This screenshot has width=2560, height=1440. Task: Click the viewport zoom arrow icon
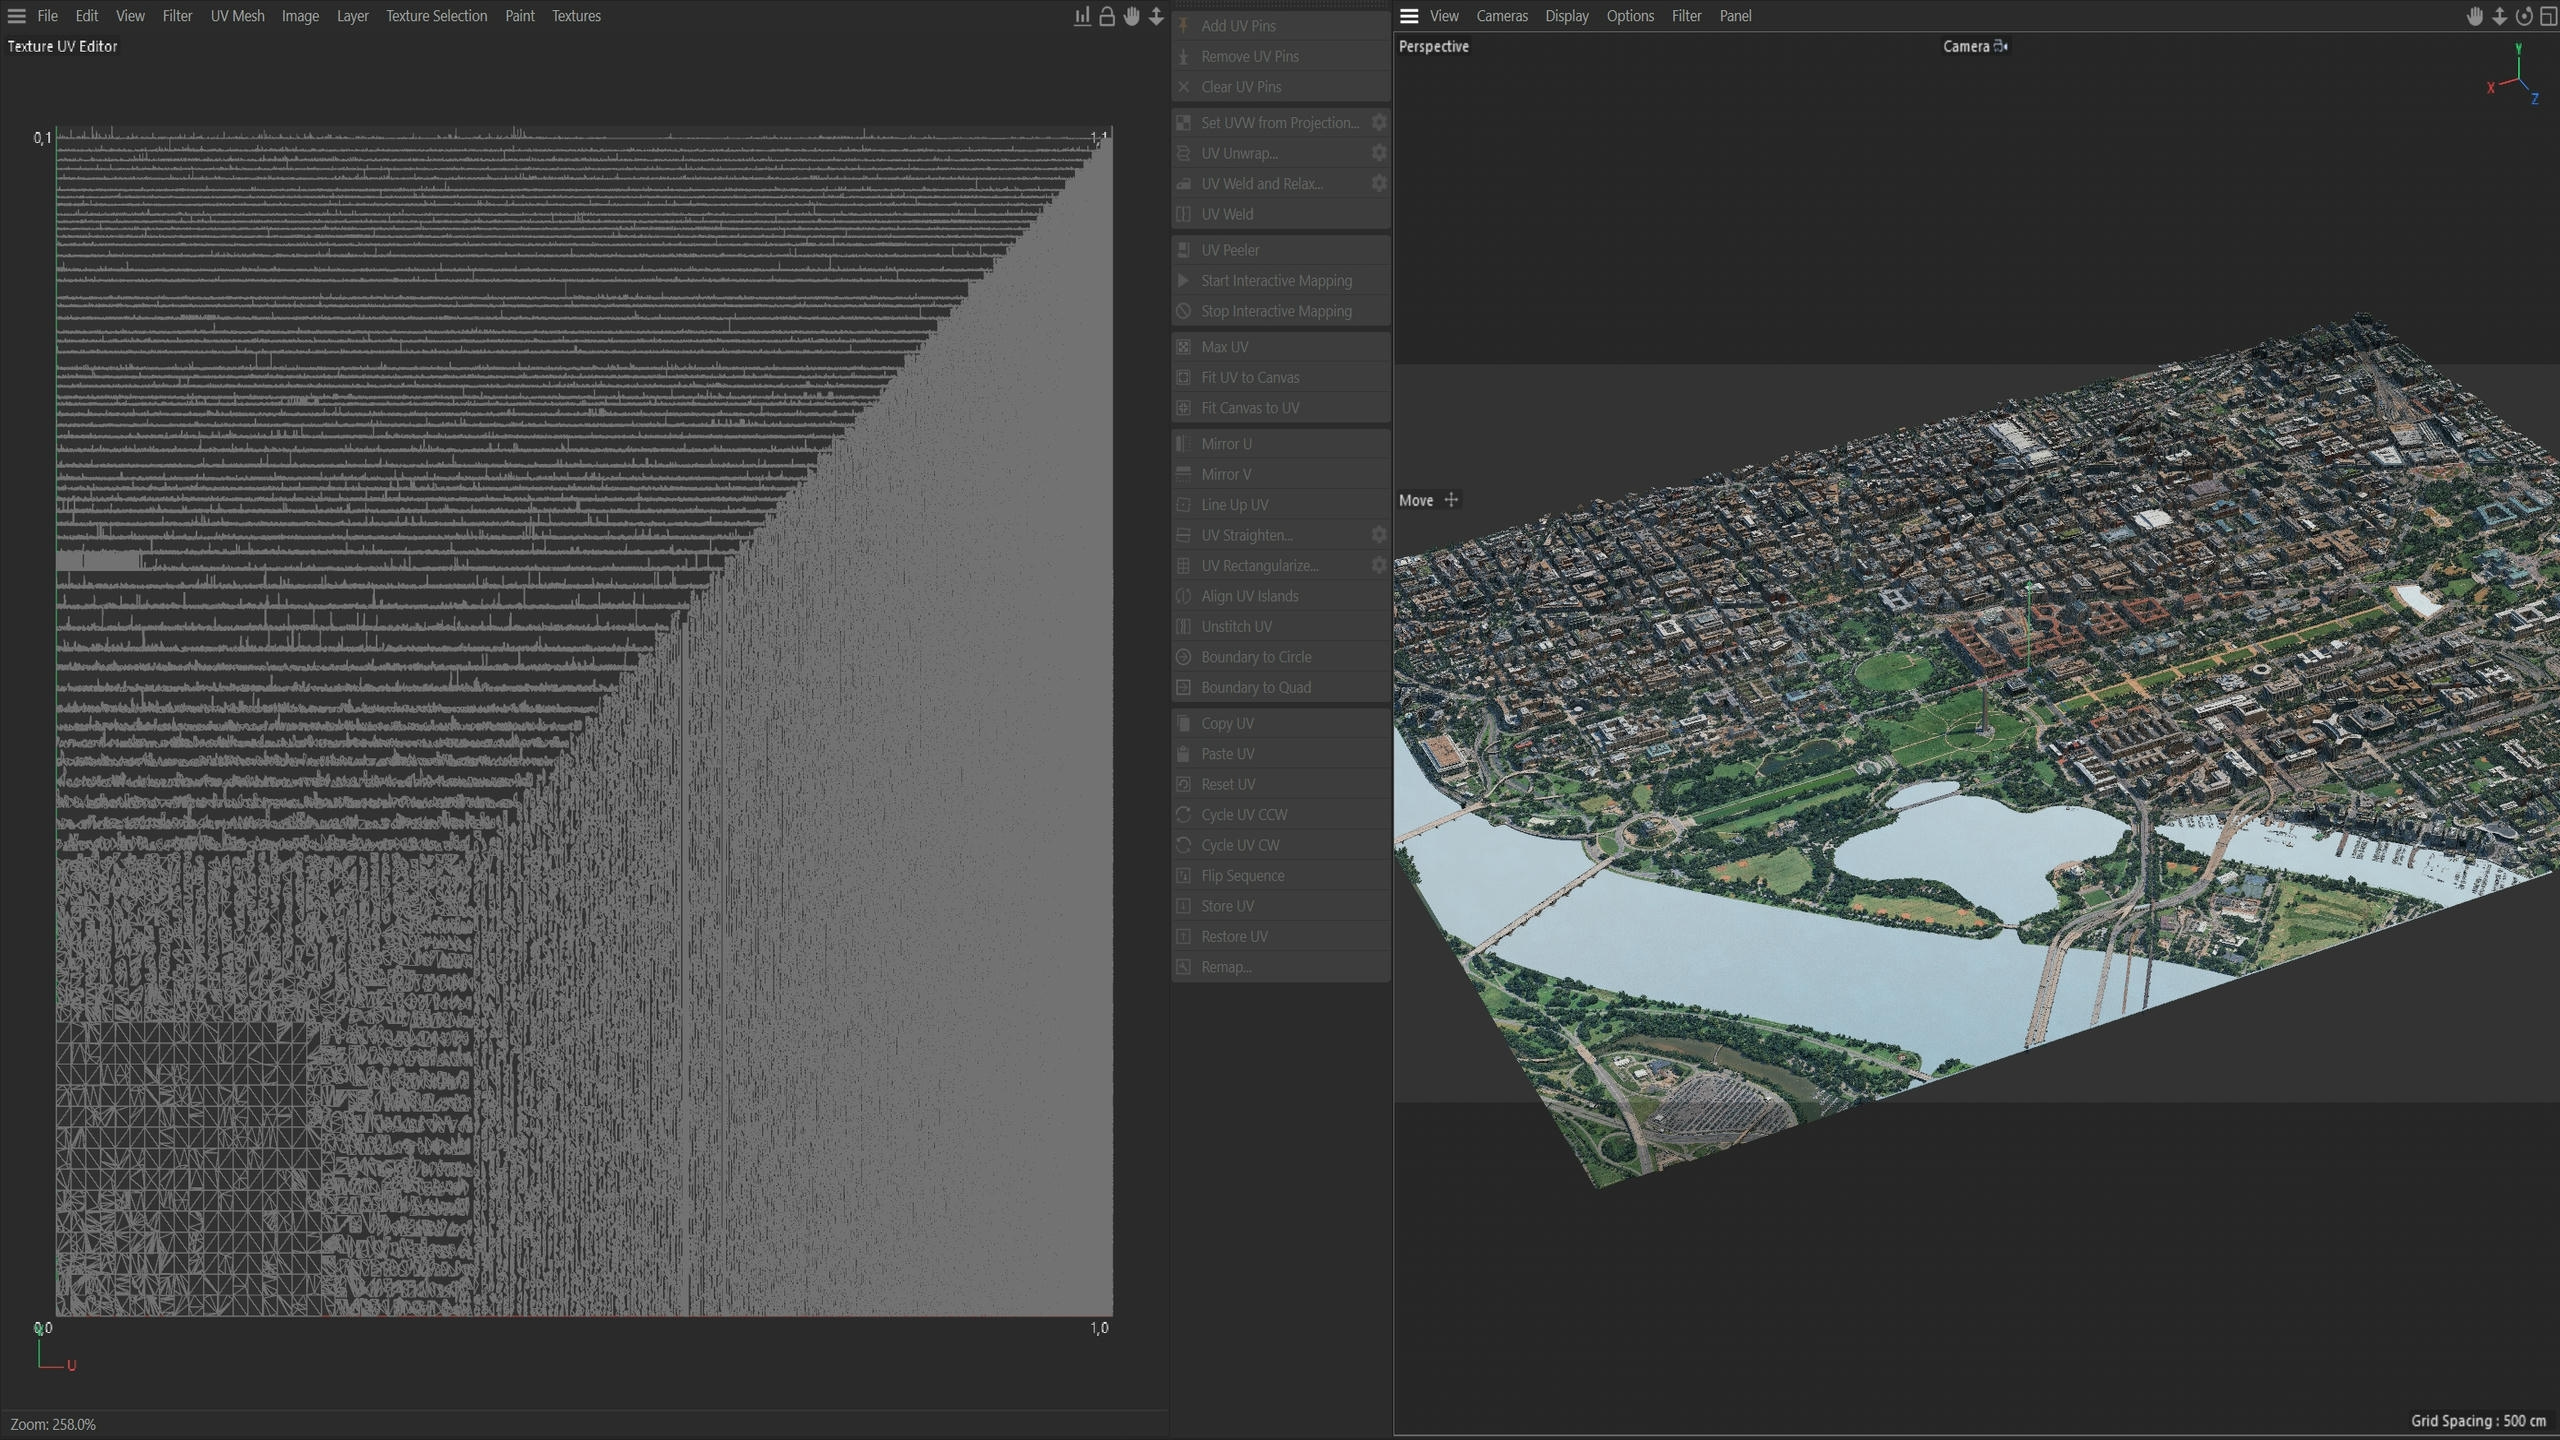click(x=2499, y=16)
